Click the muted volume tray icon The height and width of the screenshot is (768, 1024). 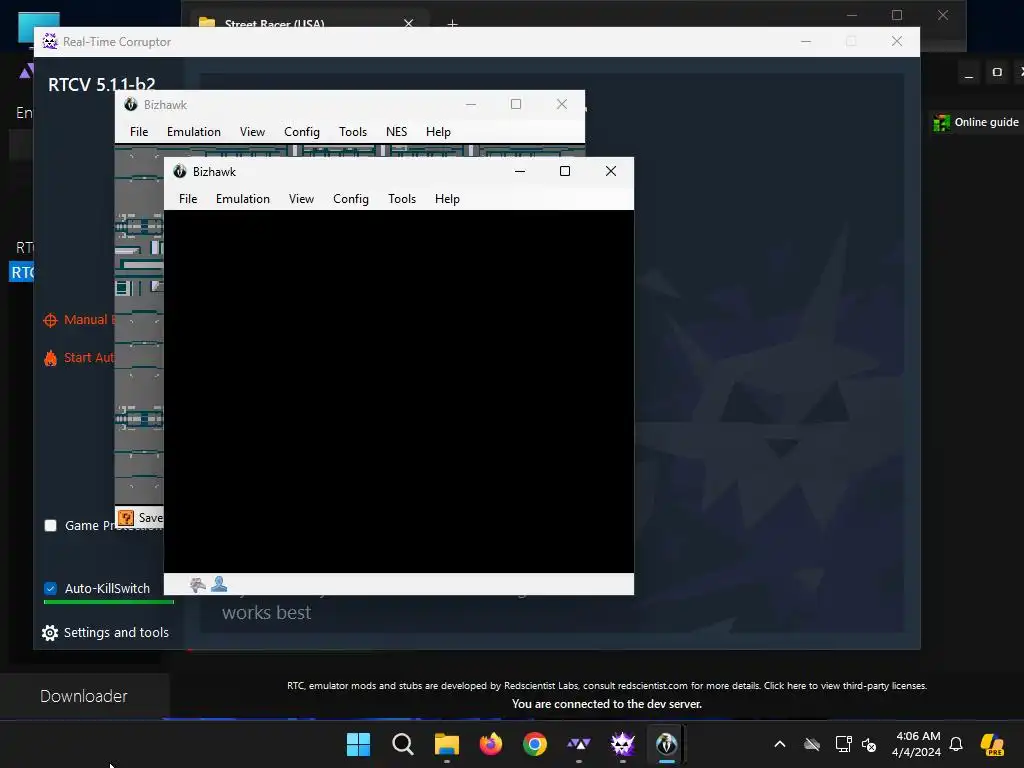pos(869,744)
